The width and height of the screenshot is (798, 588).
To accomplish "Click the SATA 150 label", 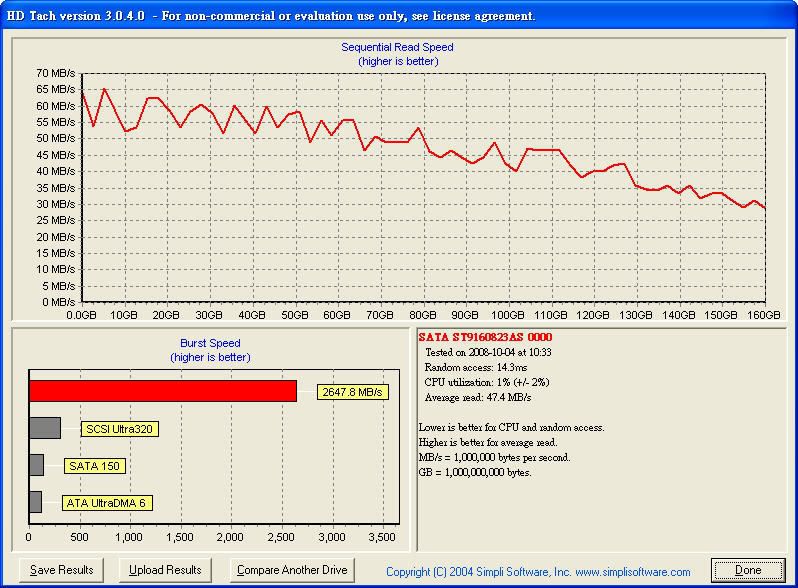I will tap(94, 466).
